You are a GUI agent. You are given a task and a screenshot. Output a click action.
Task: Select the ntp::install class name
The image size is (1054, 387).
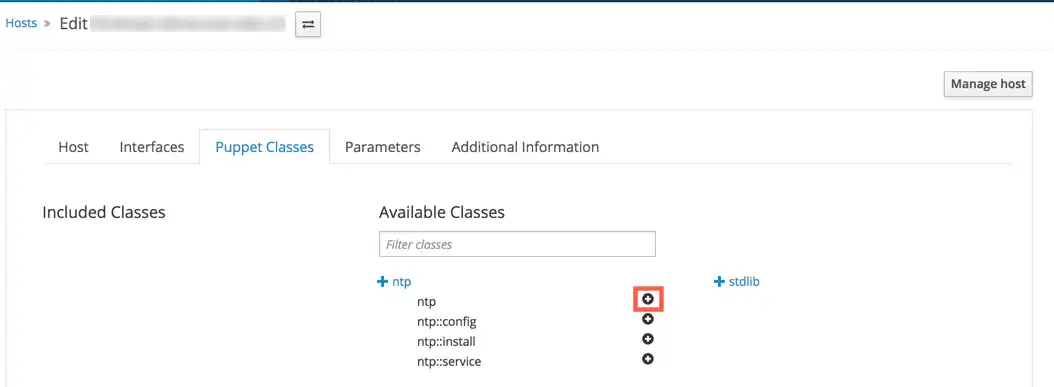point(446,342)
